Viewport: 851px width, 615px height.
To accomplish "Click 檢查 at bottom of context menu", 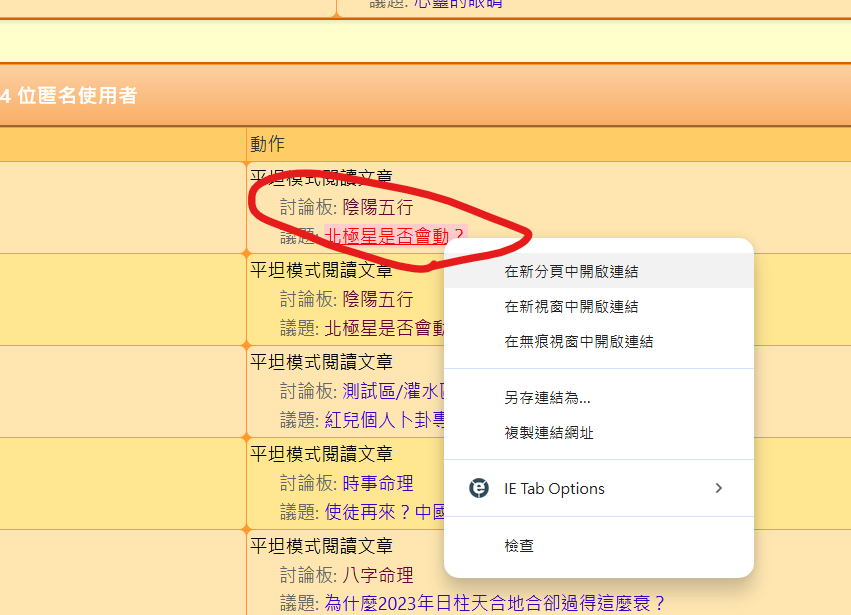I will tap(519, 546).
